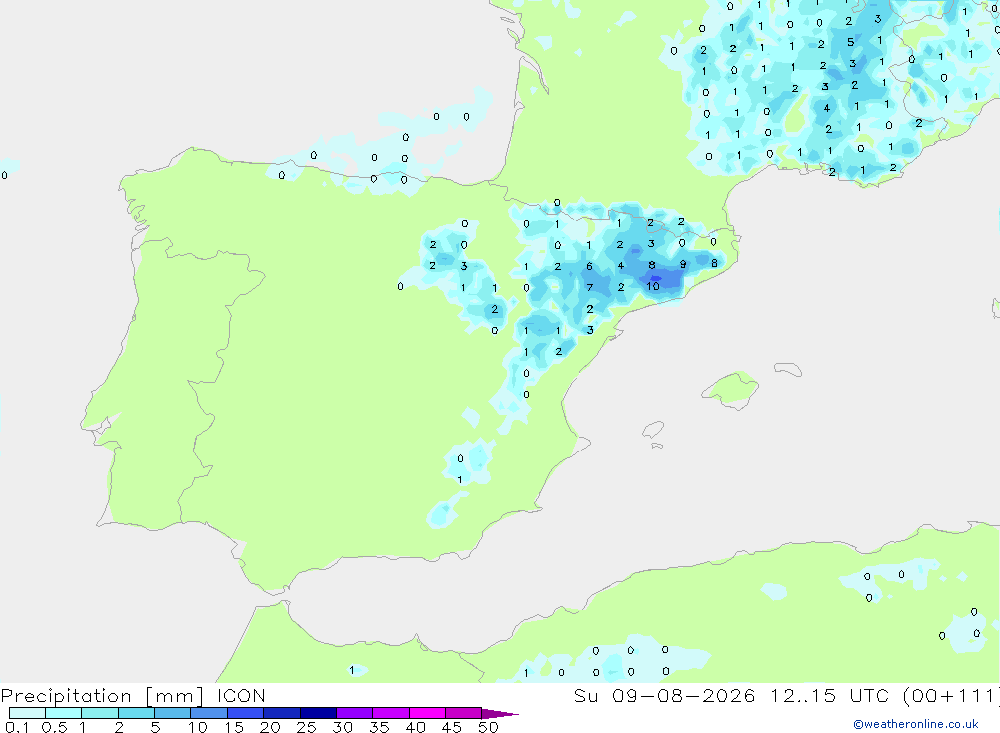Select the 2–5 mm legend color swatch

[x=136, y=713]
